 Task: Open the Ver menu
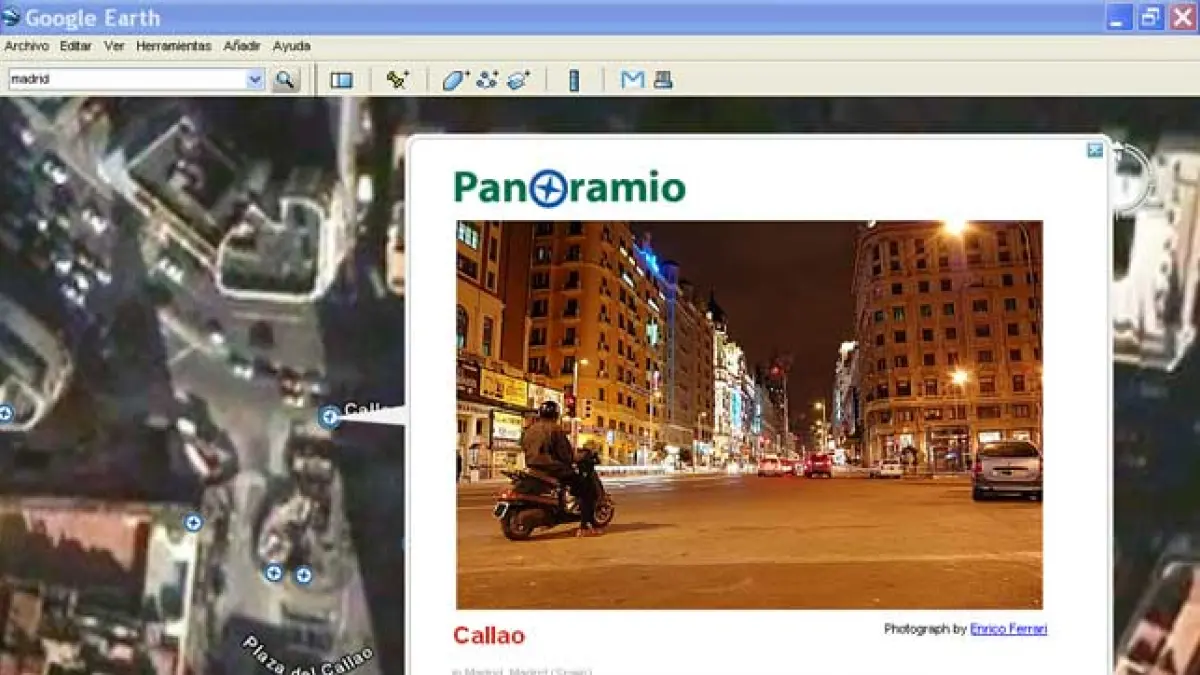[x=114, y=46]
